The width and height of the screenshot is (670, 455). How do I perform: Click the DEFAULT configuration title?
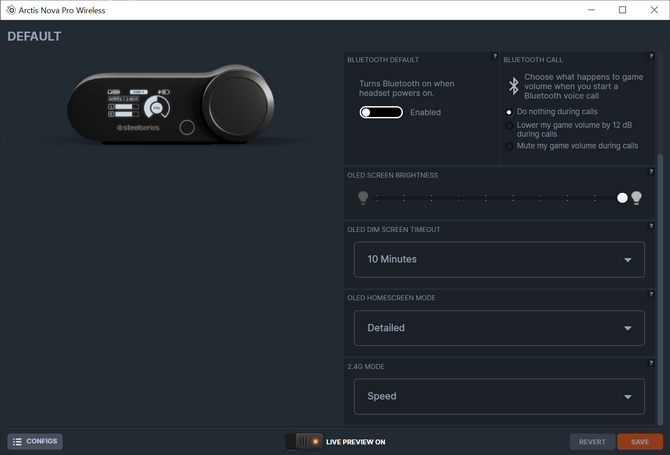pyautogui.click(x=34, y=36)
